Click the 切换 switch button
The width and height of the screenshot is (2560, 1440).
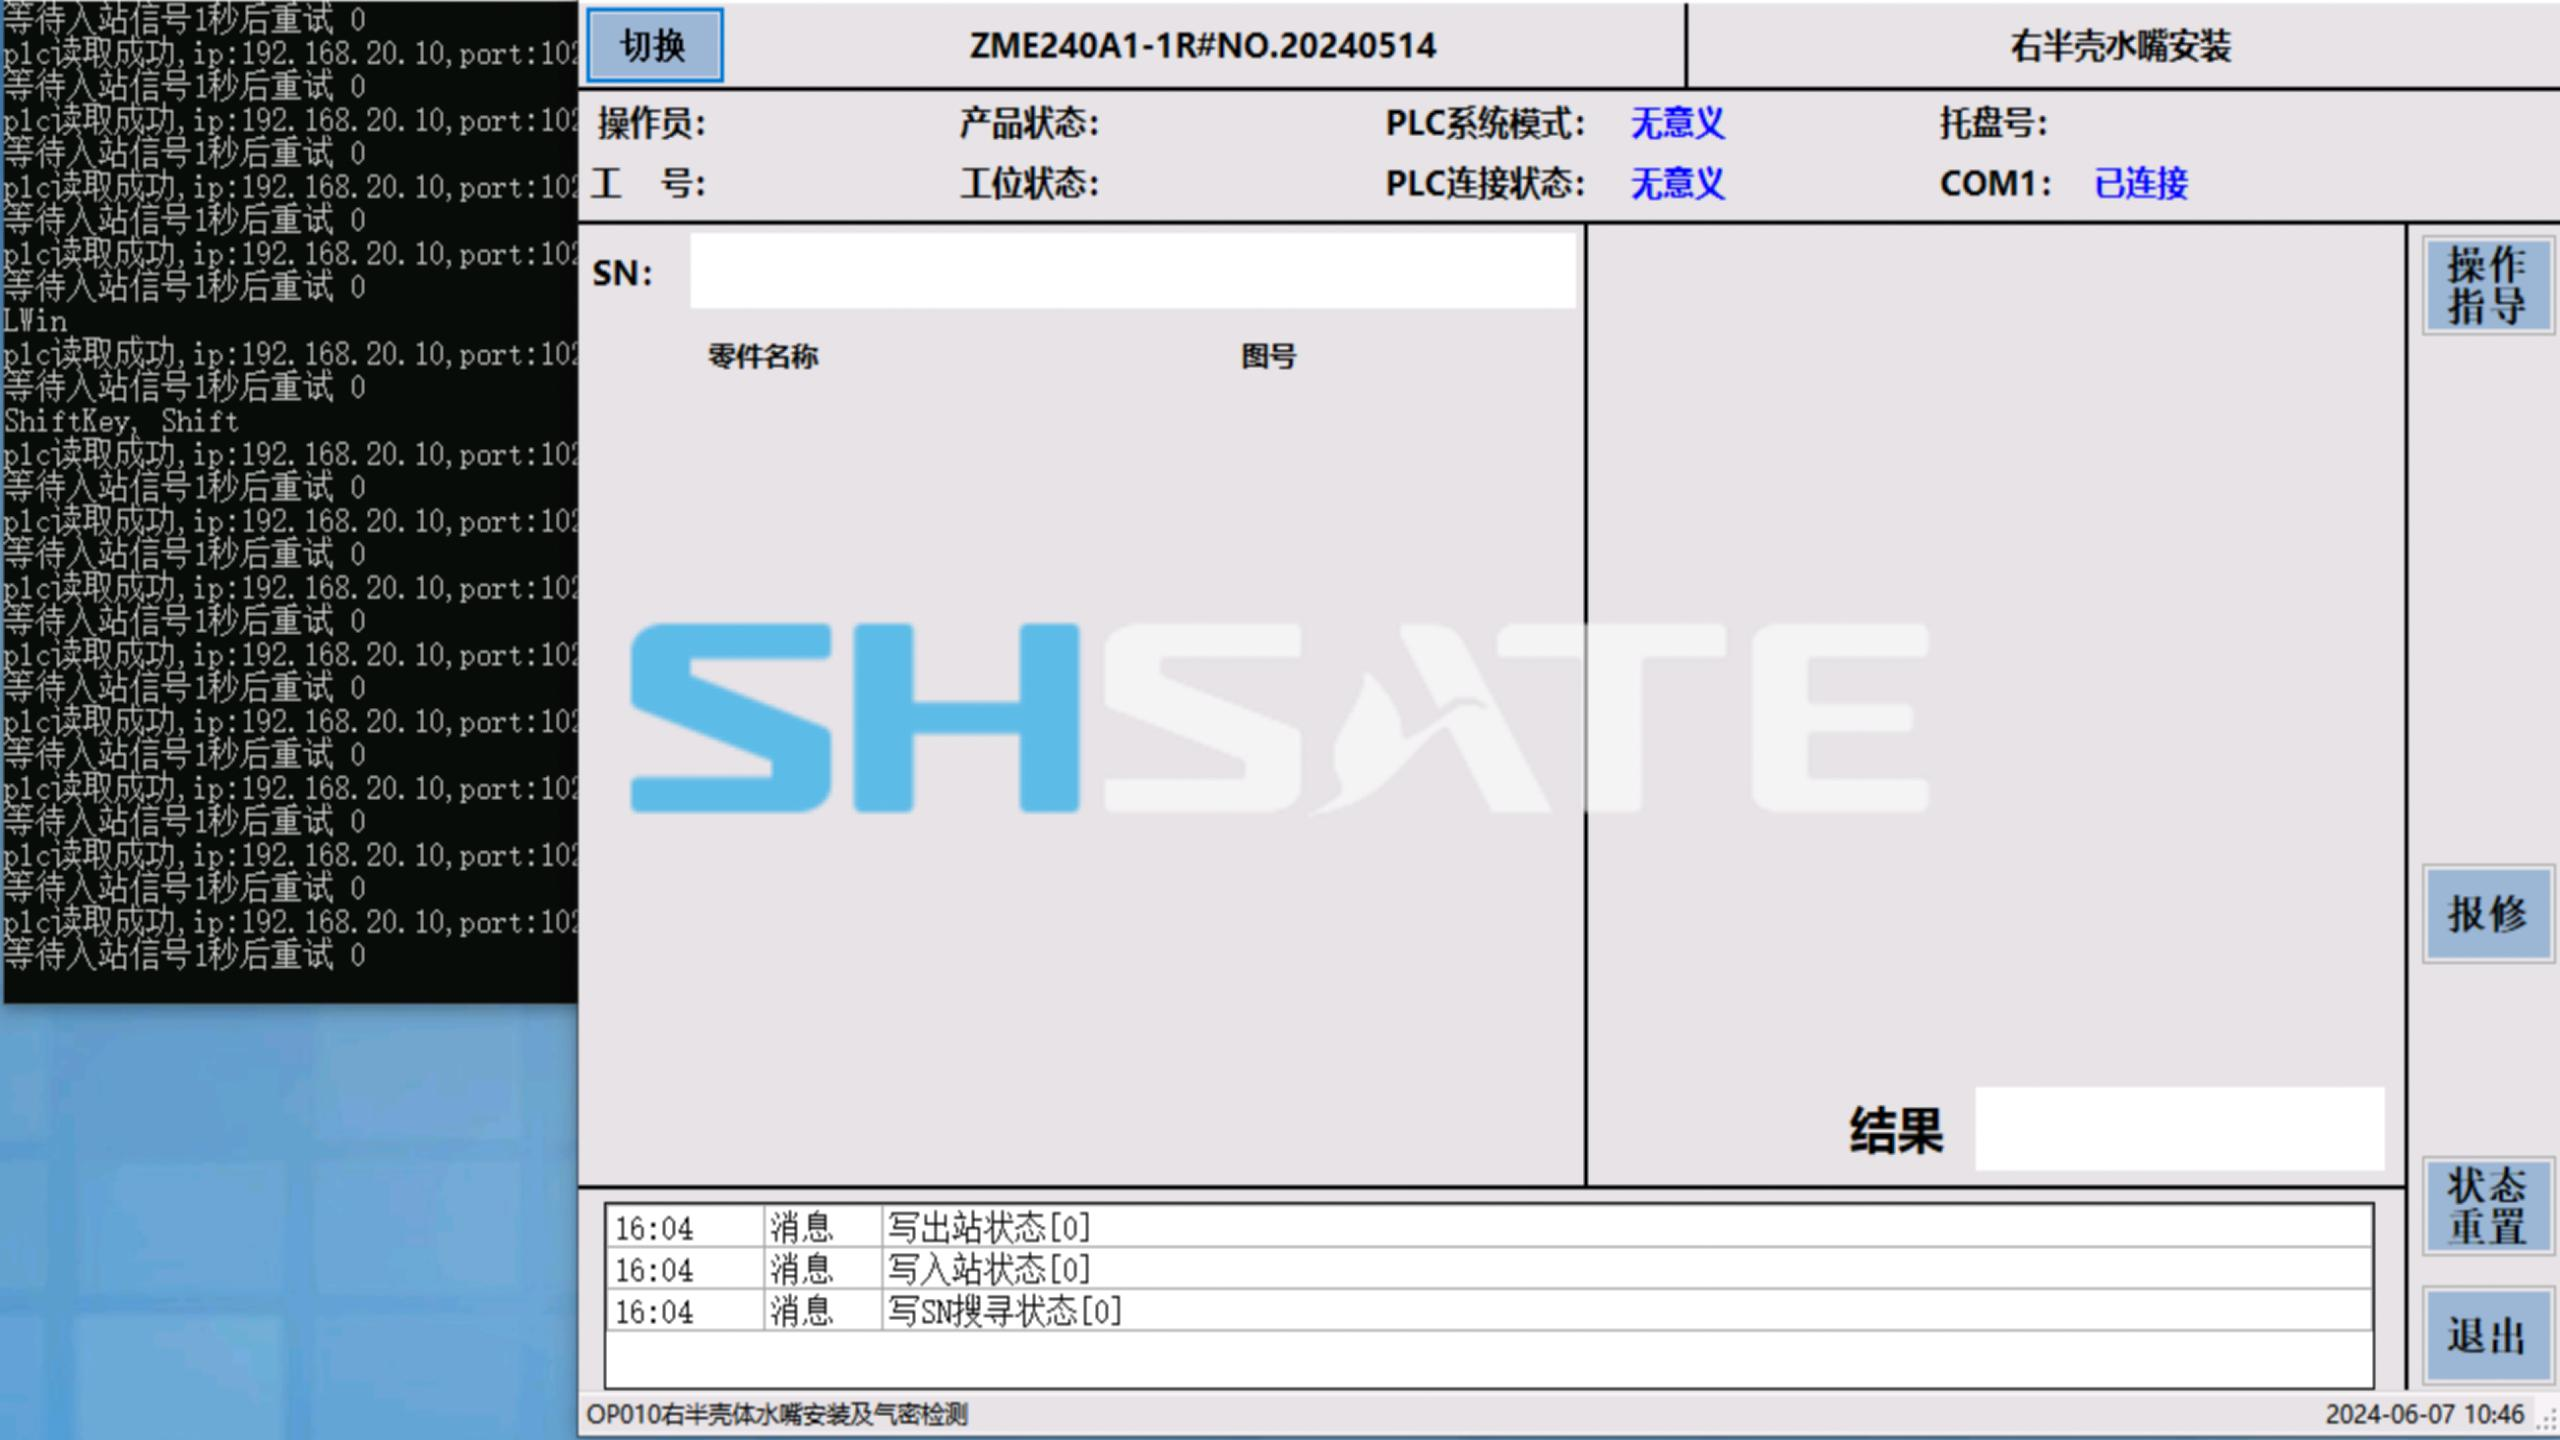(x=654, y=46)
